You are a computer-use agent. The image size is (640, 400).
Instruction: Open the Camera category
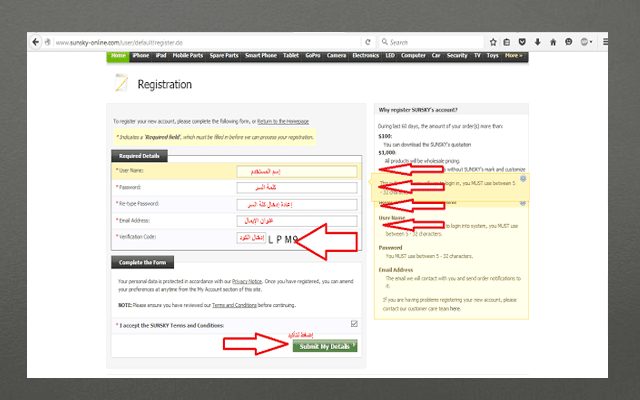coord(336,56)
